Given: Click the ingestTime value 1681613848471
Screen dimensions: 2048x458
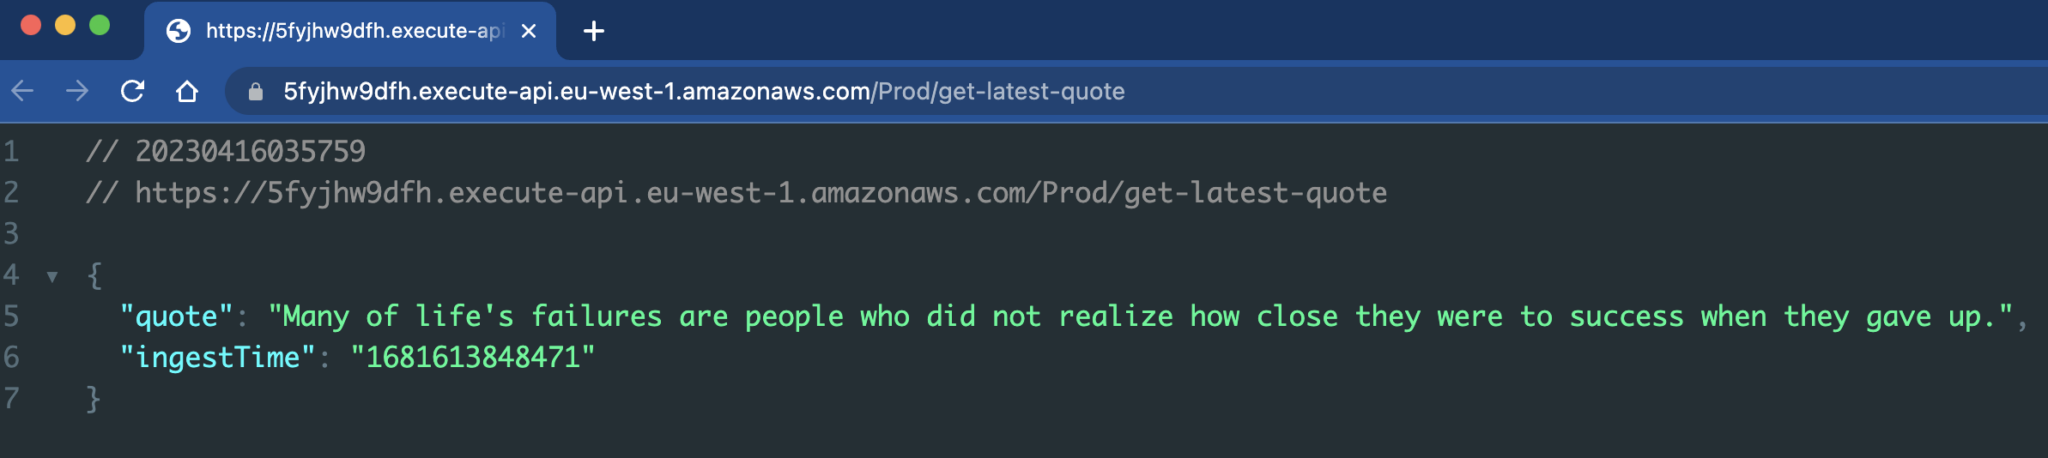Looking at the screenshot, I should point(473,357).
